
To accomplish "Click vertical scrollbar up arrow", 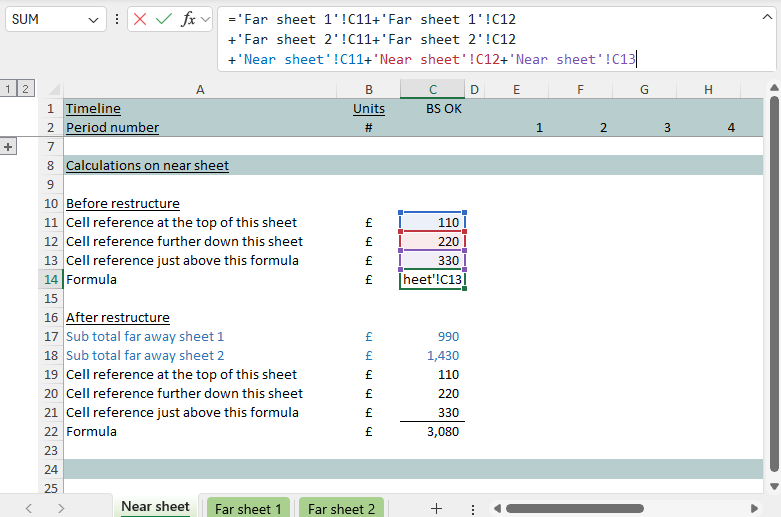I will coord(773,89).
